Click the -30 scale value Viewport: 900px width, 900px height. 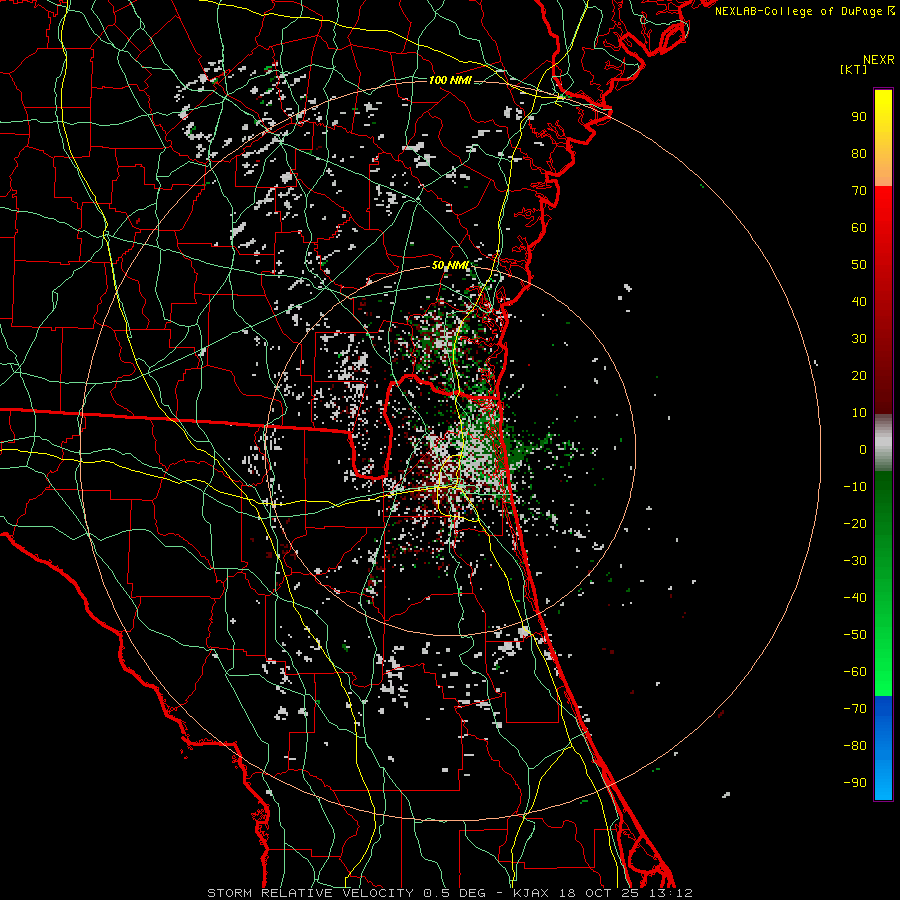click(x=855, y=561)
